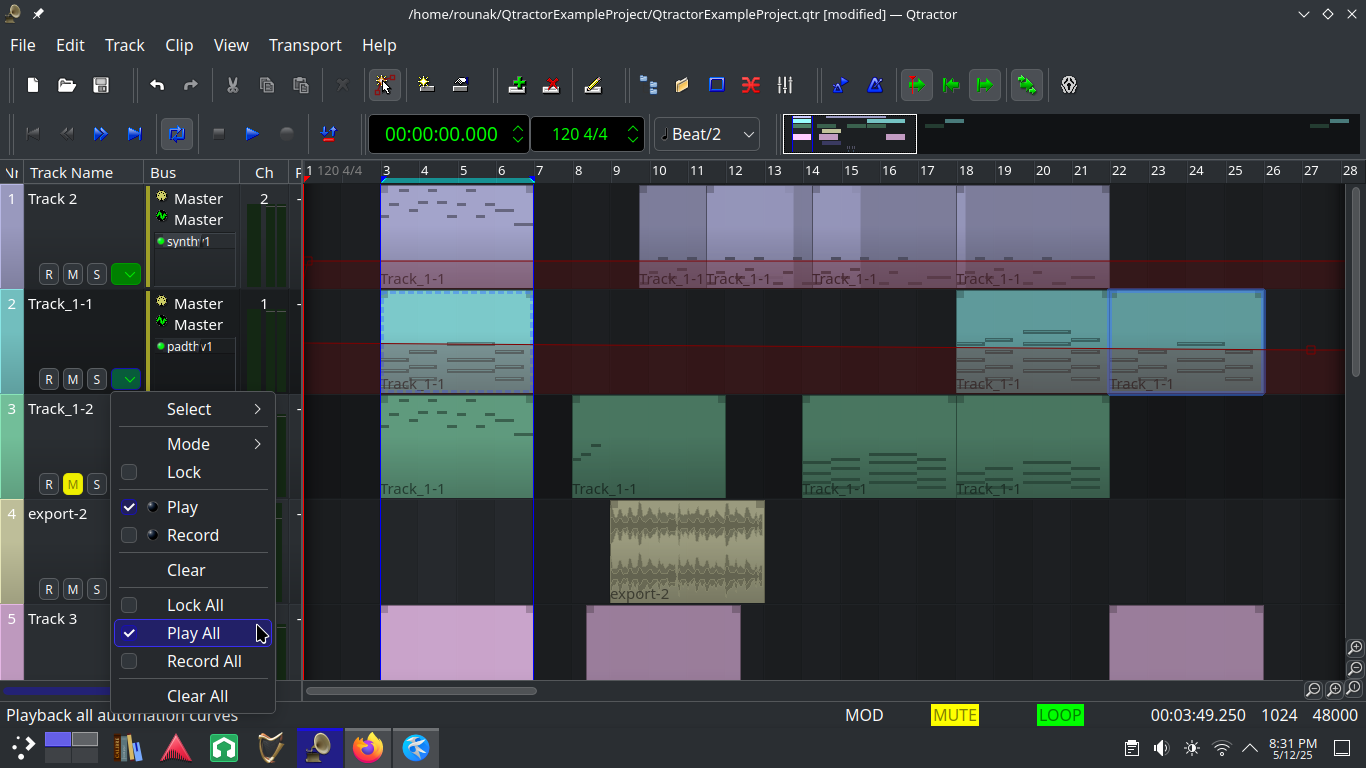Open the Mixer window from the toolbar
The image size is (1366, 768).
785,85
